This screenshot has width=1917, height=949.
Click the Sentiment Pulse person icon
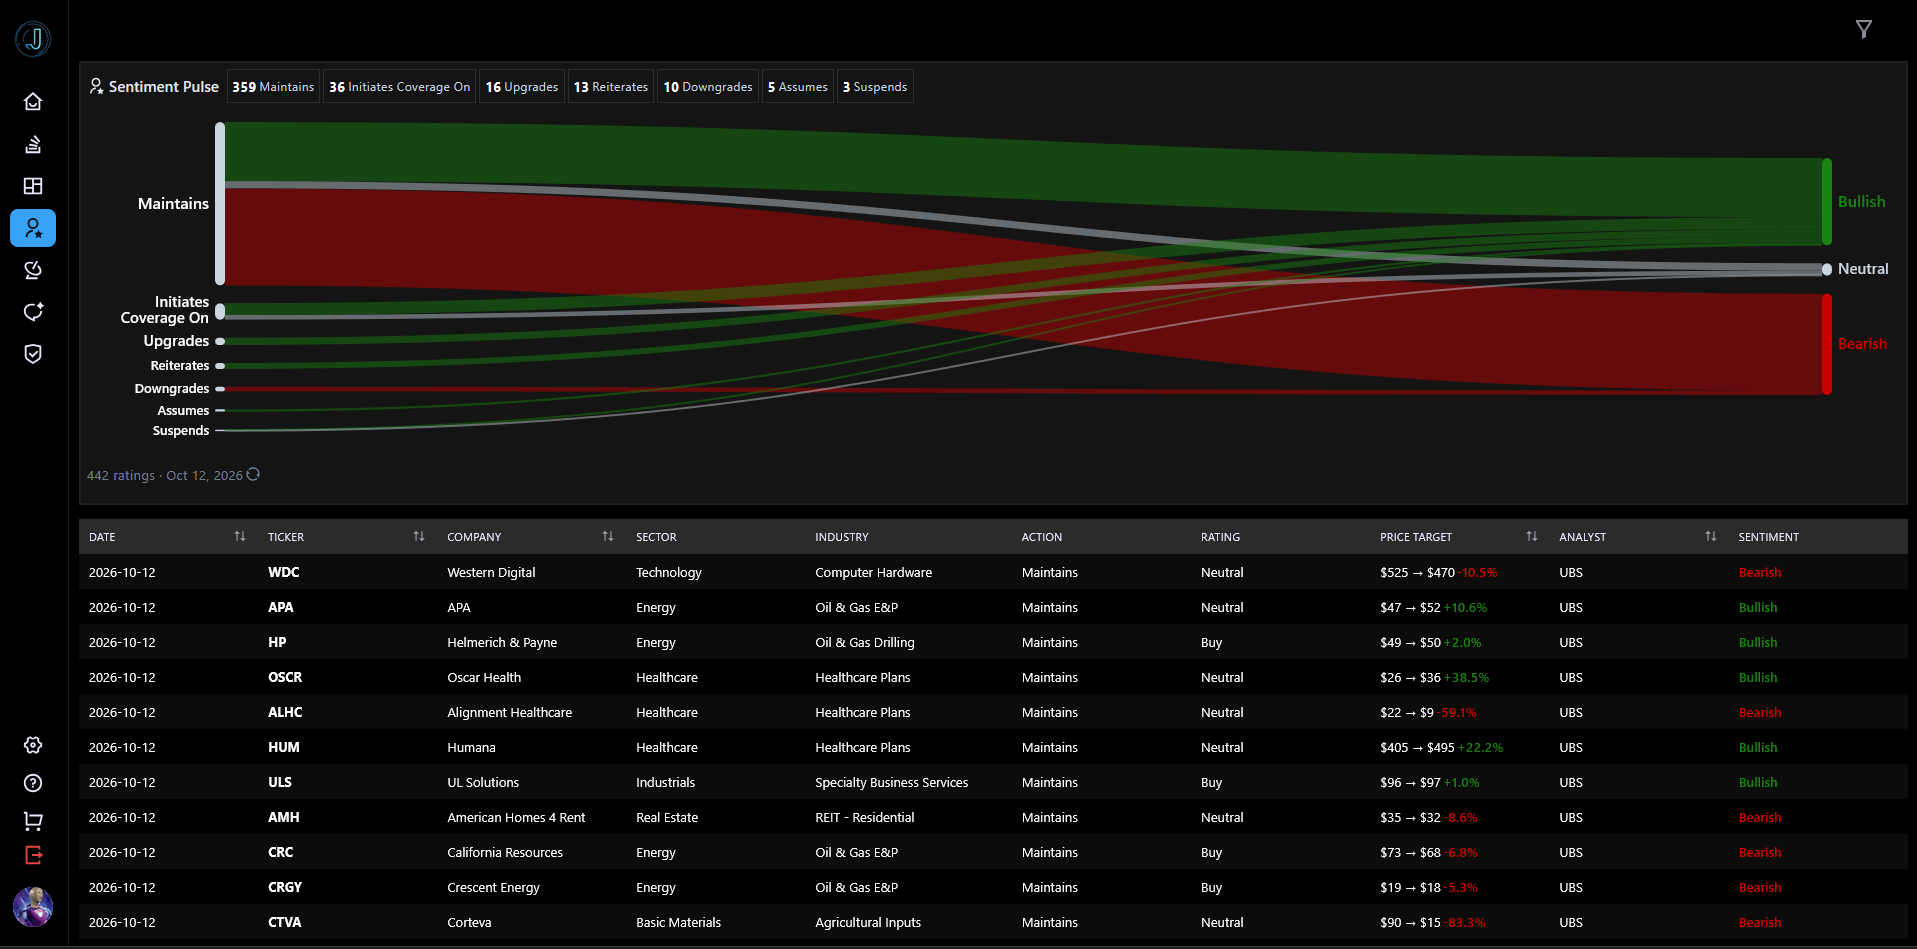pyautogui.click(x=96, y=87)
